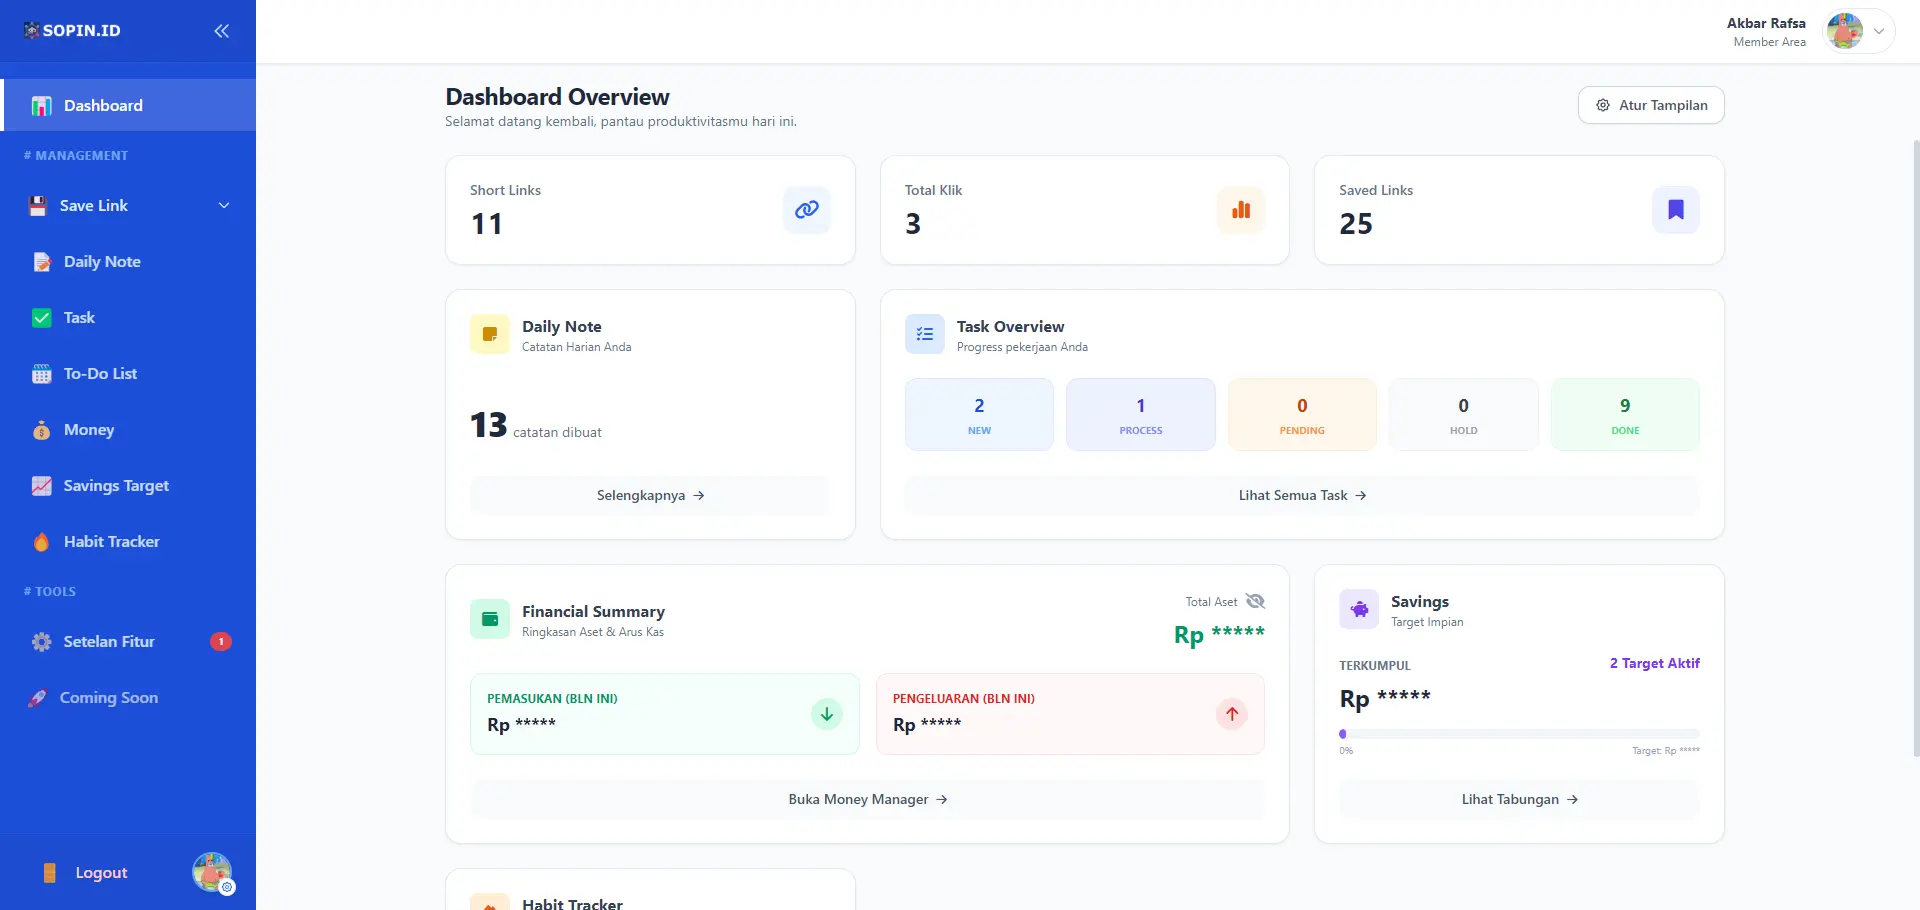Screen dimensions: 1920x910
Task: Click Buka Money Manager link
Action: coord(867,800)
